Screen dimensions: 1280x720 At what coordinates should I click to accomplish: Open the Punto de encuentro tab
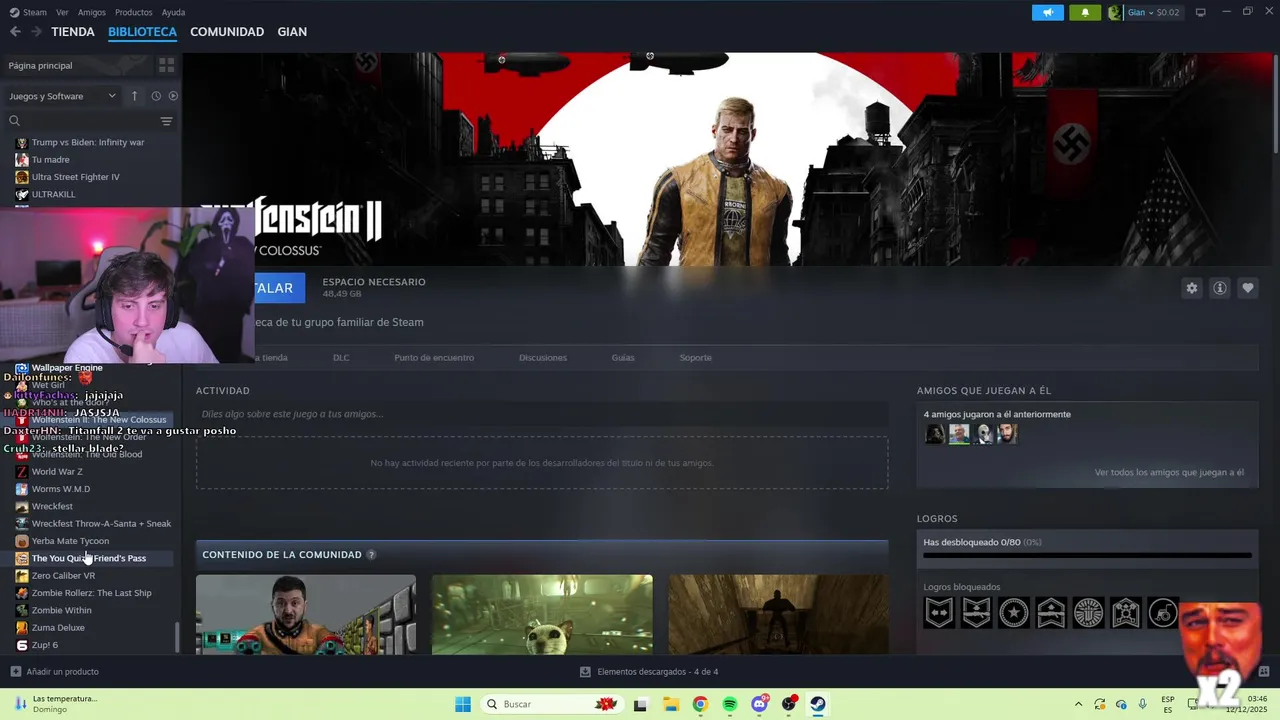(x=434, y=357)
